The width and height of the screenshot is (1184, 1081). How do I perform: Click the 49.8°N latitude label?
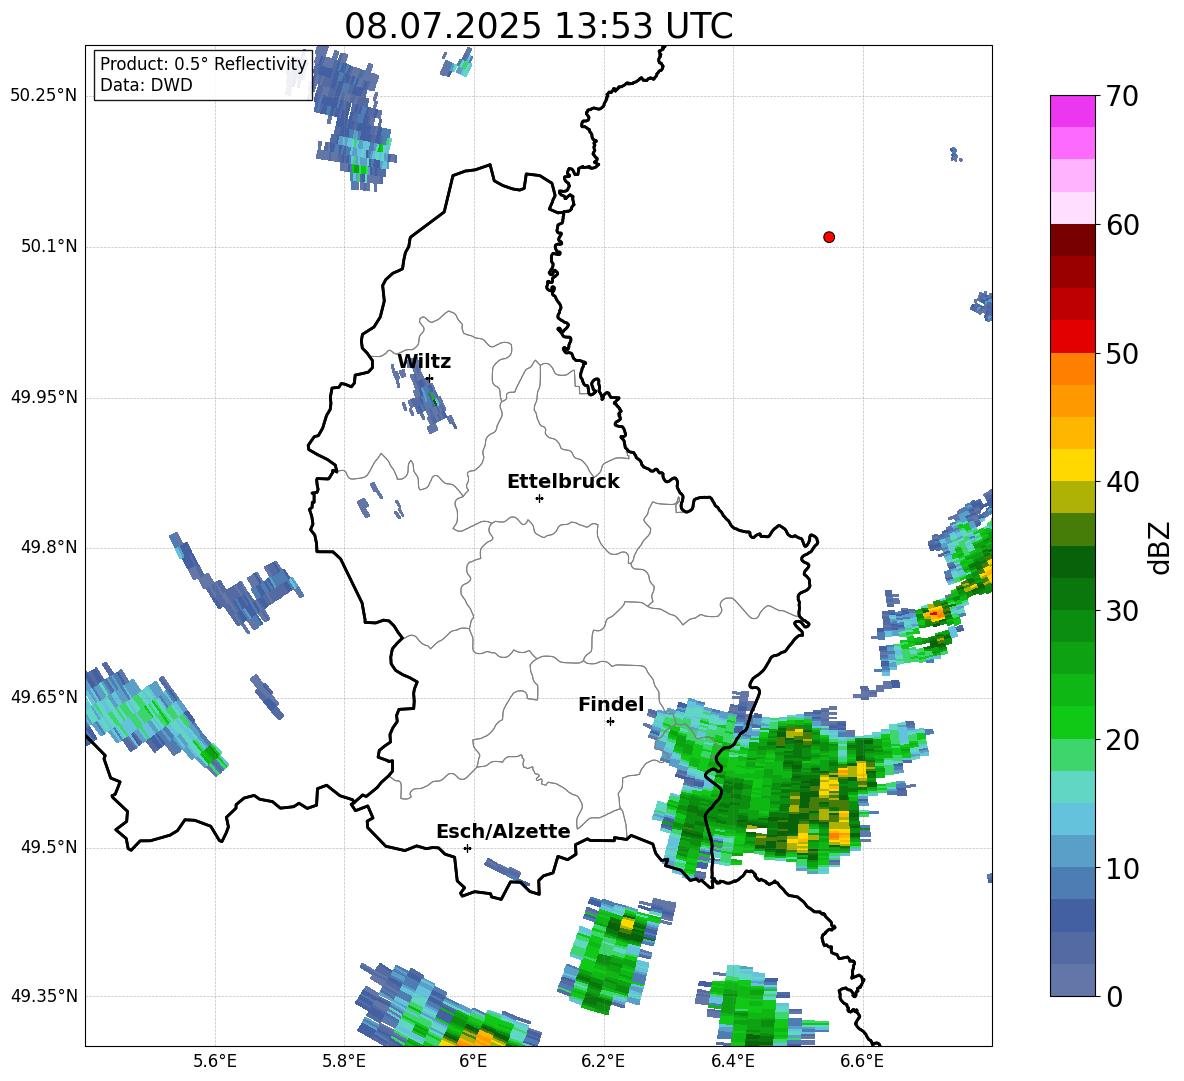(49, 547)
